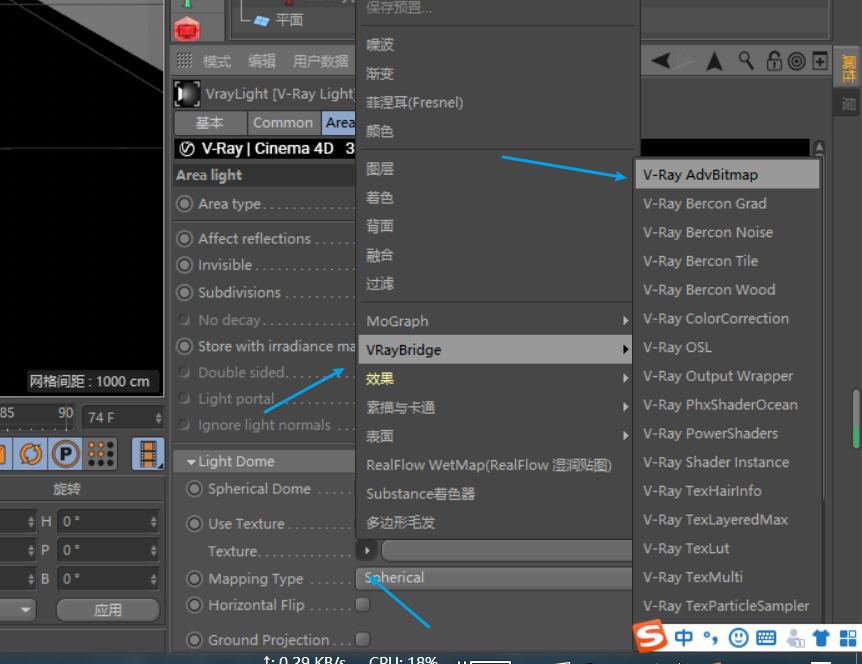Choose V-Ray TexParticleSampler shader
This screenshot has width=862, height=664.
pyautogui.click(x=727, y=606)
